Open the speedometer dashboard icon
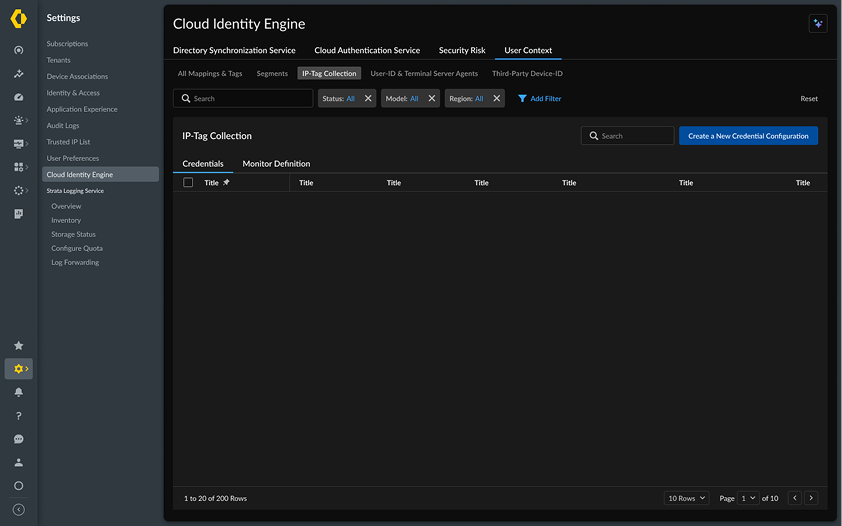 click(18, 97)
